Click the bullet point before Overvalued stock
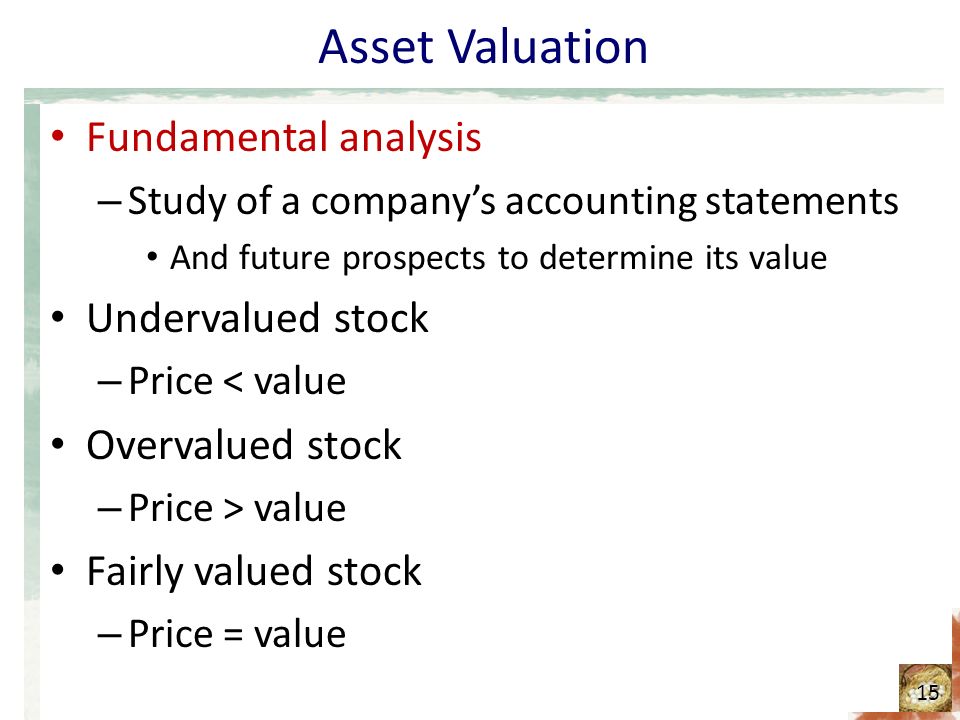Screen dimensions: 960x720 coord(58,444)
